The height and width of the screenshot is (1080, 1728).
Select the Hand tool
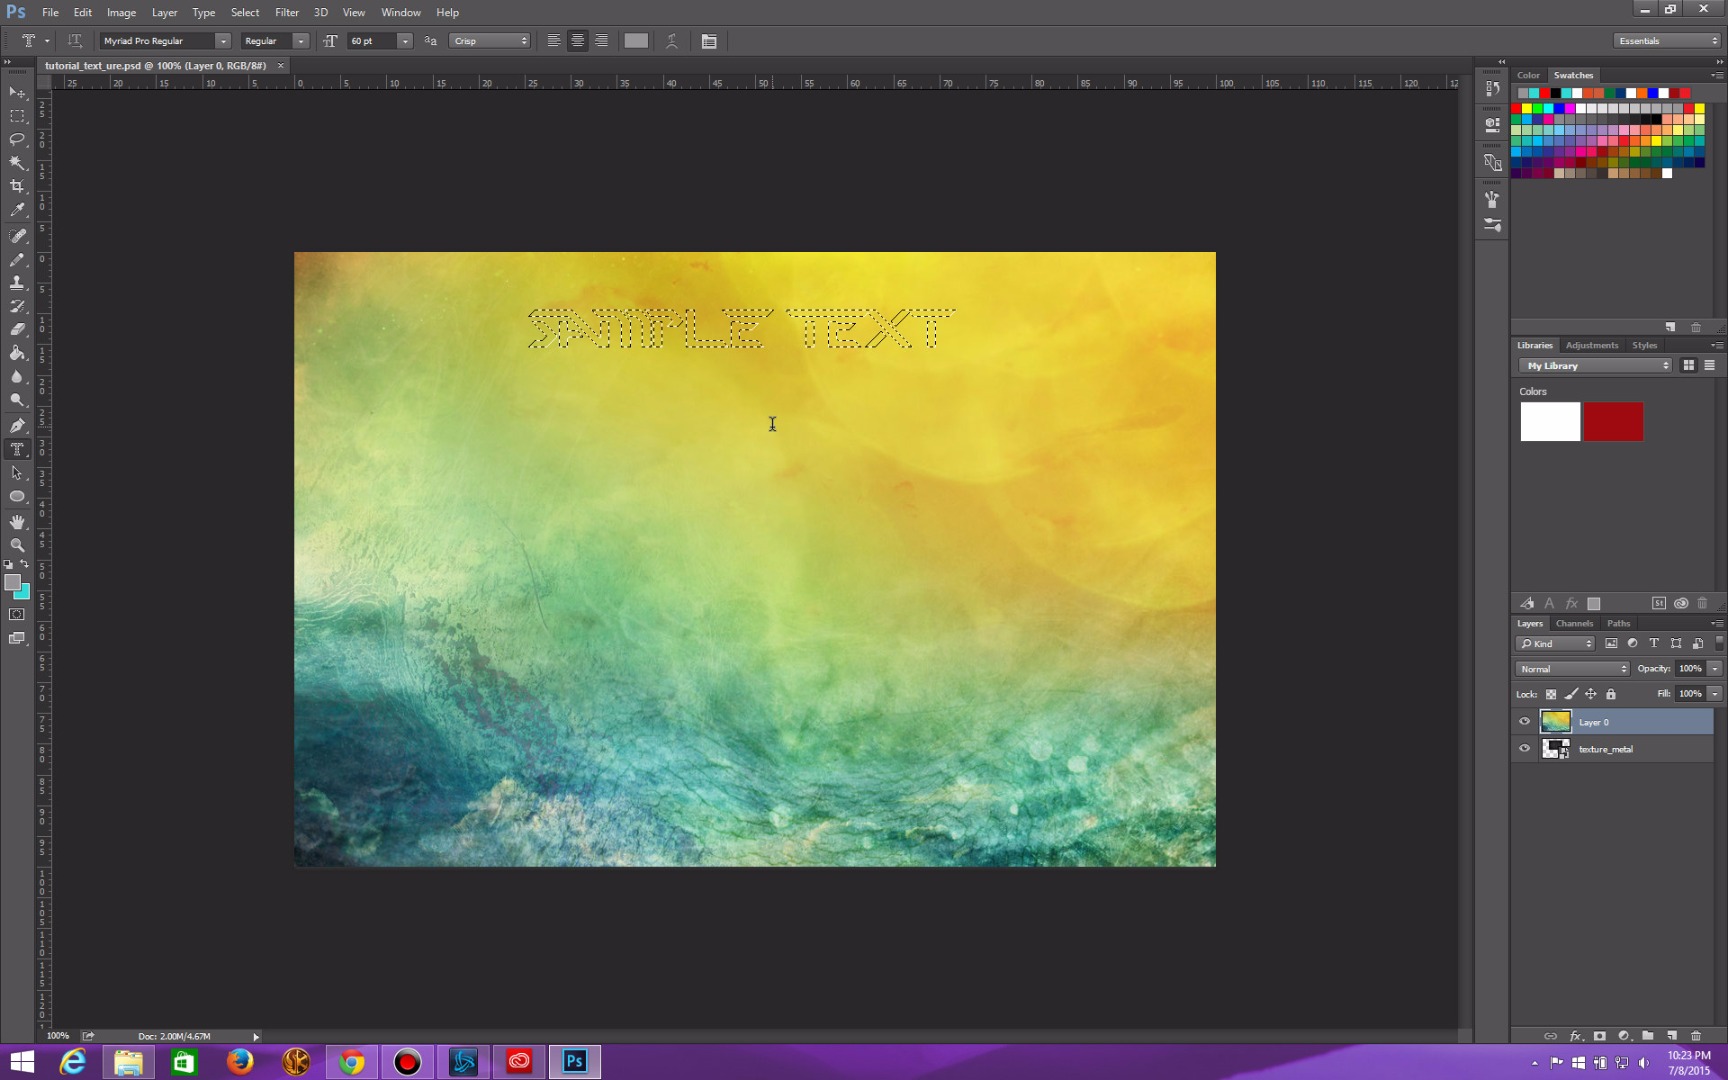[x=17, y=522]
